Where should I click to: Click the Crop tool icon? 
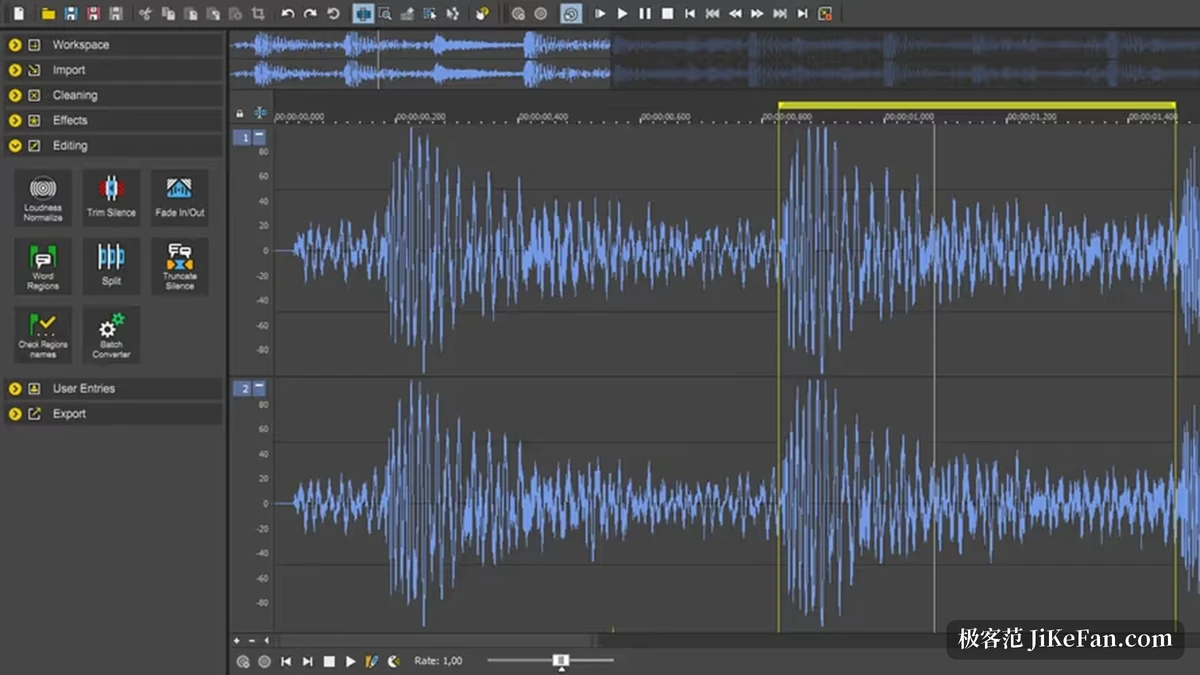259,14
